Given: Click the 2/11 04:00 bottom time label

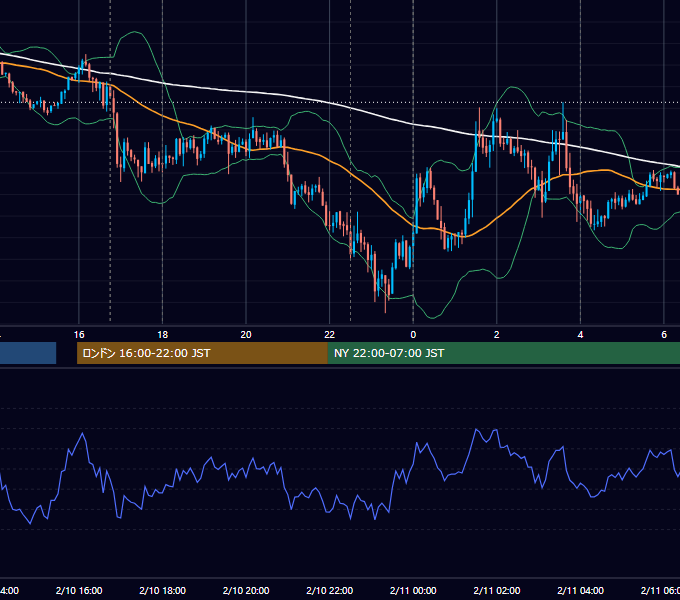Looking at the screenshot, I should 580,590.
